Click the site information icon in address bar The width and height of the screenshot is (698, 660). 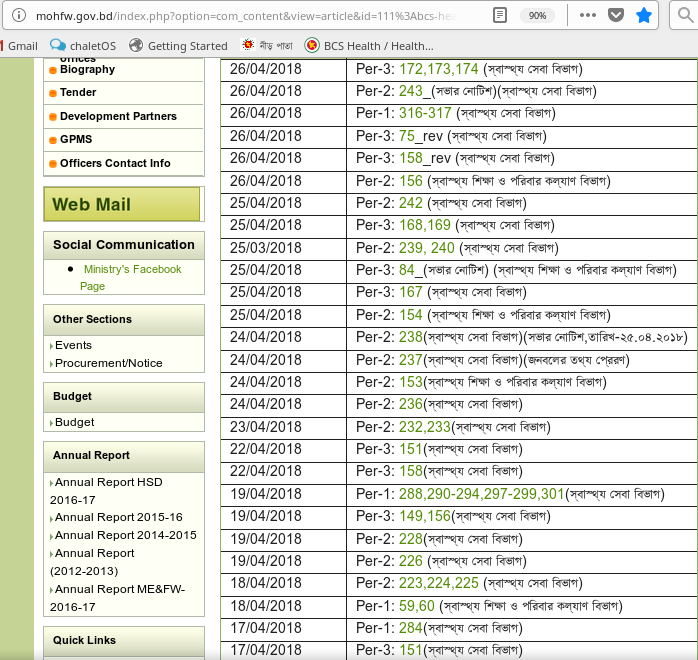(18, 16)
